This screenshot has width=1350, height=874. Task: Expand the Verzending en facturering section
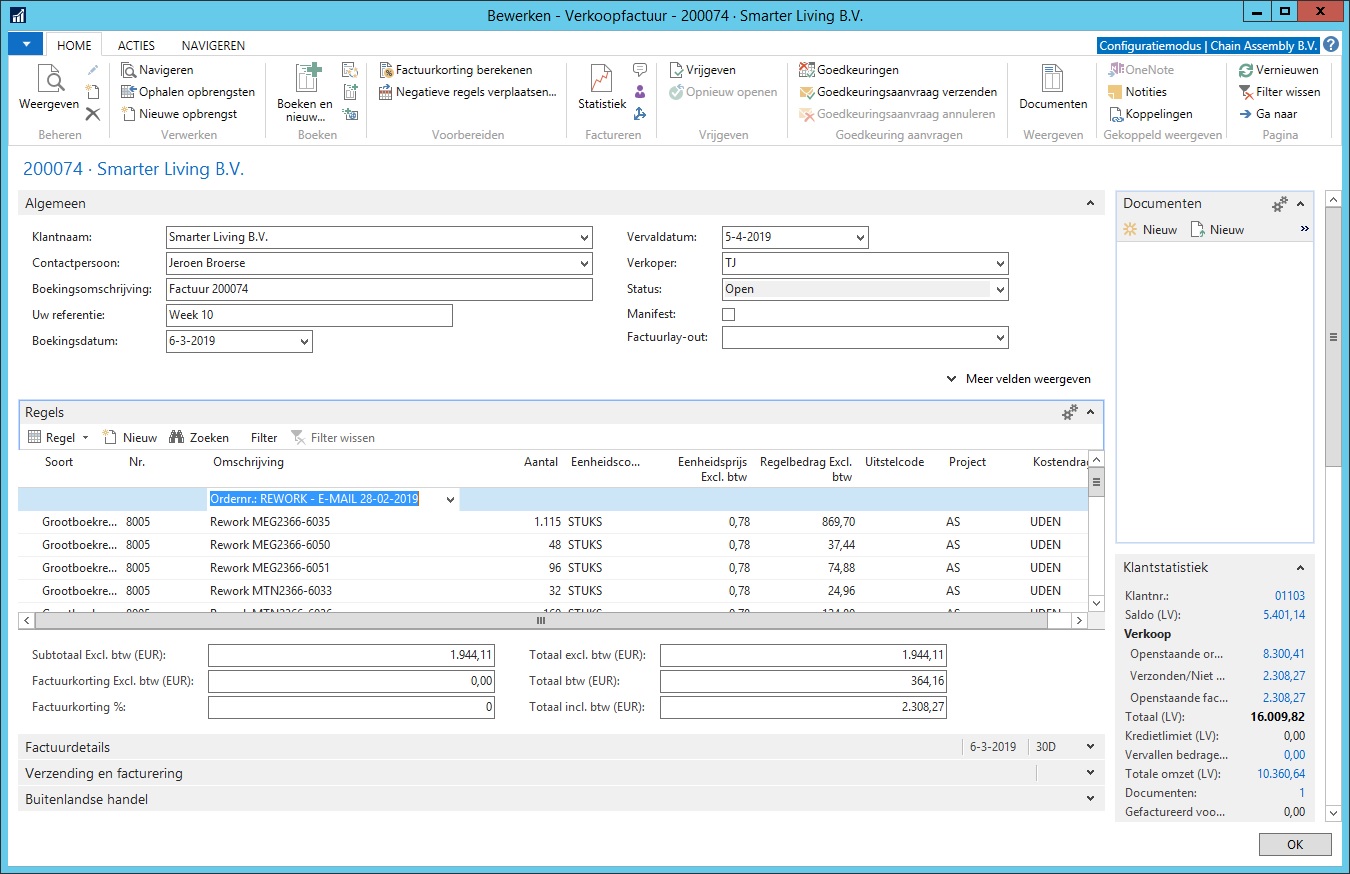(1090, 773)
